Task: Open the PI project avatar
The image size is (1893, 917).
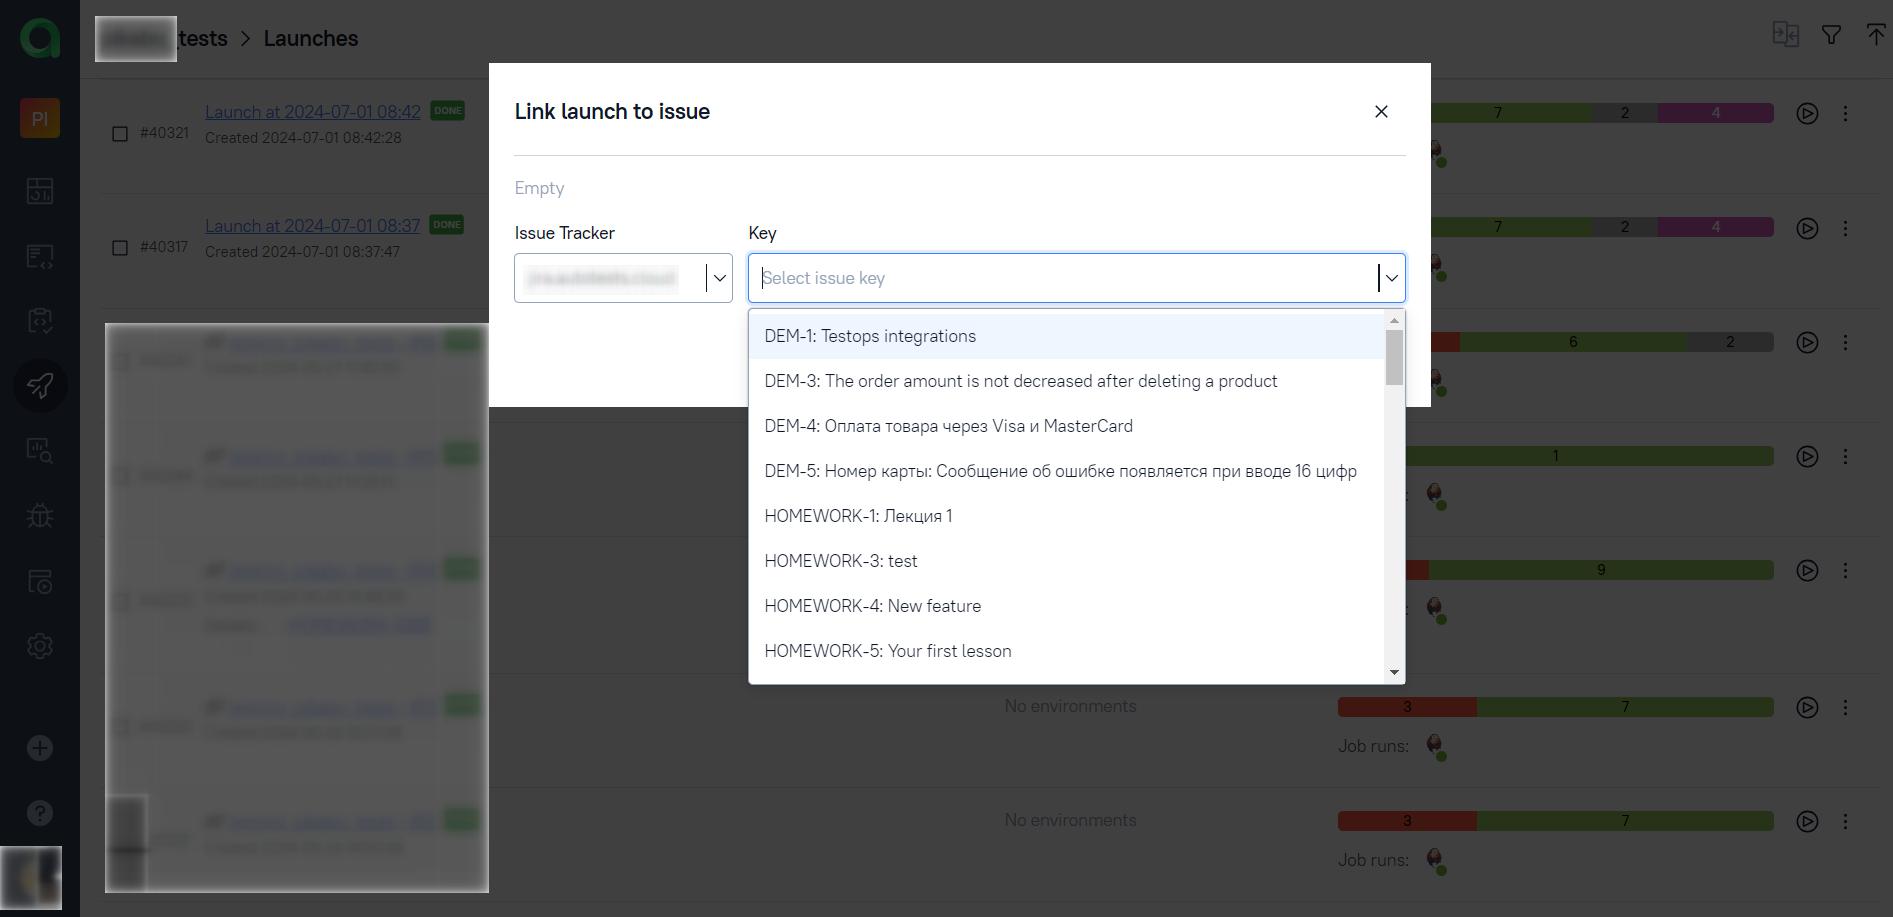Action: [40, 118]
